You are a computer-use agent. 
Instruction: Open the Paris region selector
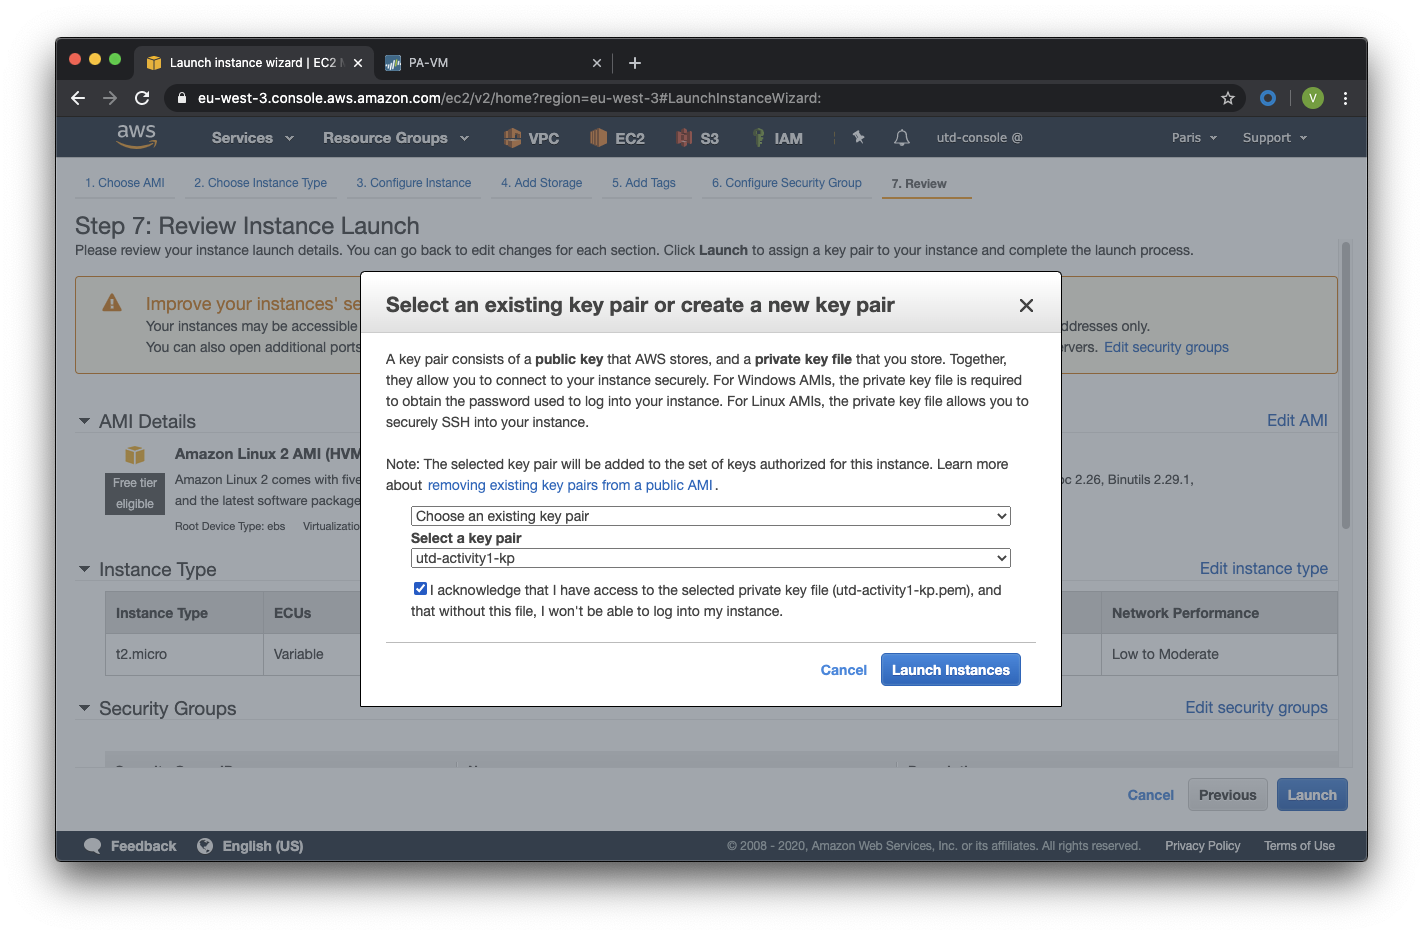tap(1195, 138)
